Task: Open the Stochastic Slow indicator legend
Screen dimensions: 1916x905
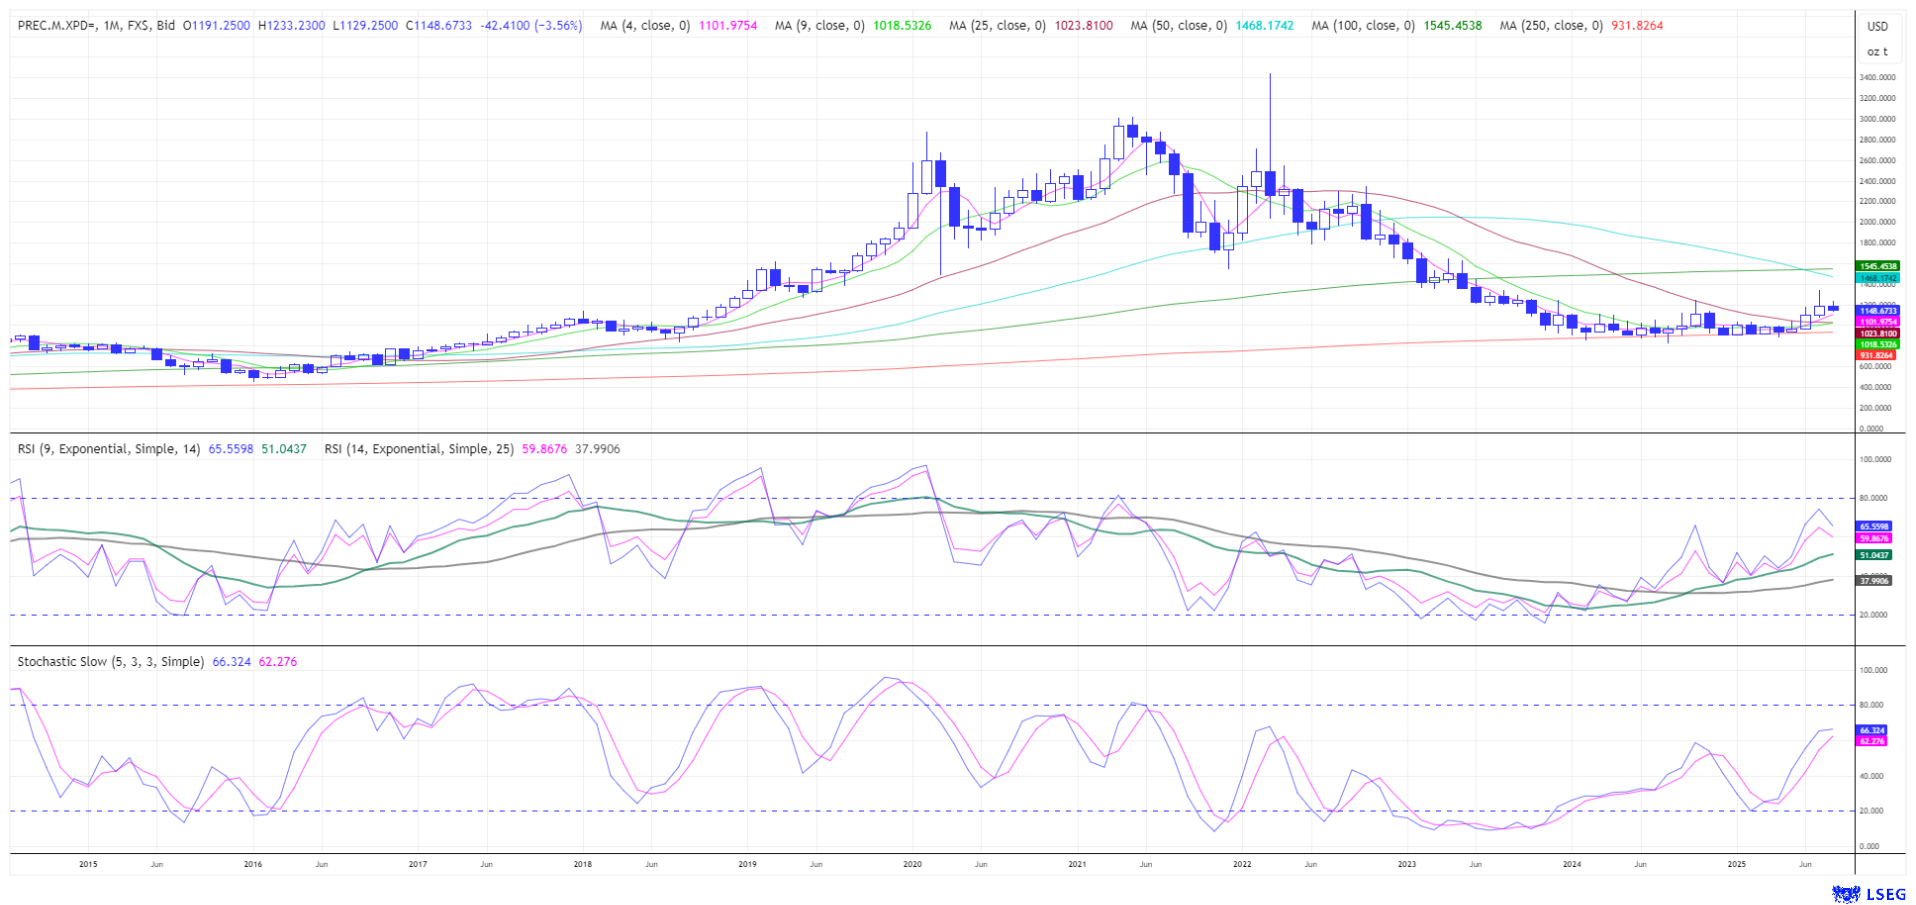Action: (110, 662)
